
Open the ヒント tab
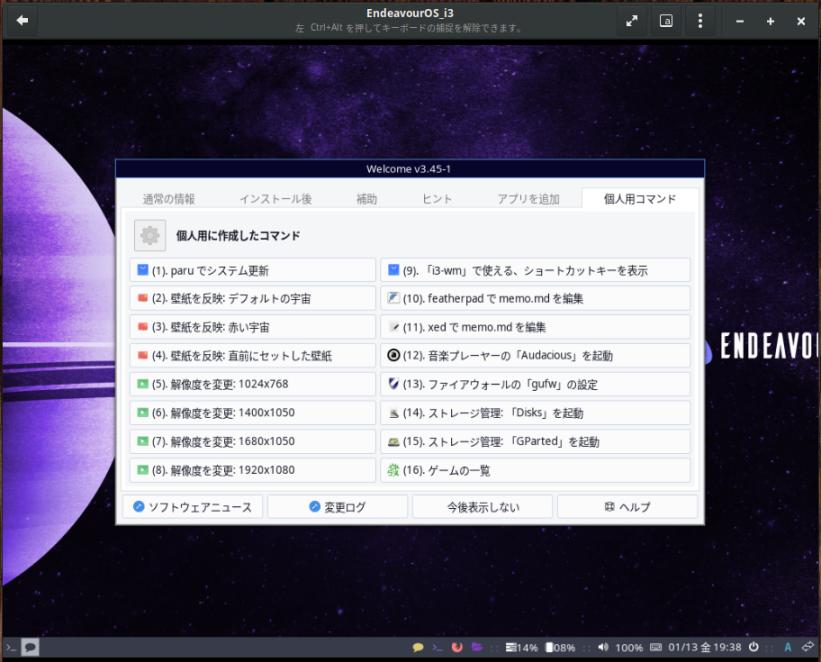click(x=437, y=199)
